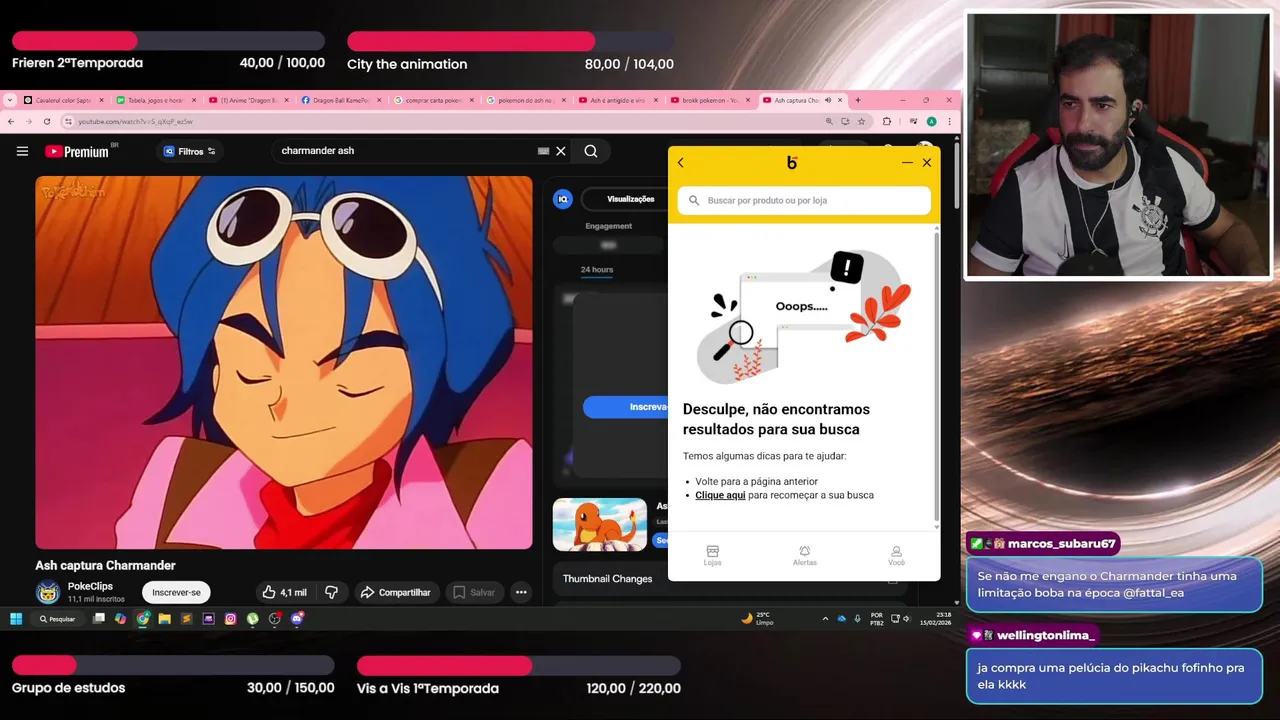Dislike the video with thumbs-down
This screenshot has width=1280, height=720.
331,592
